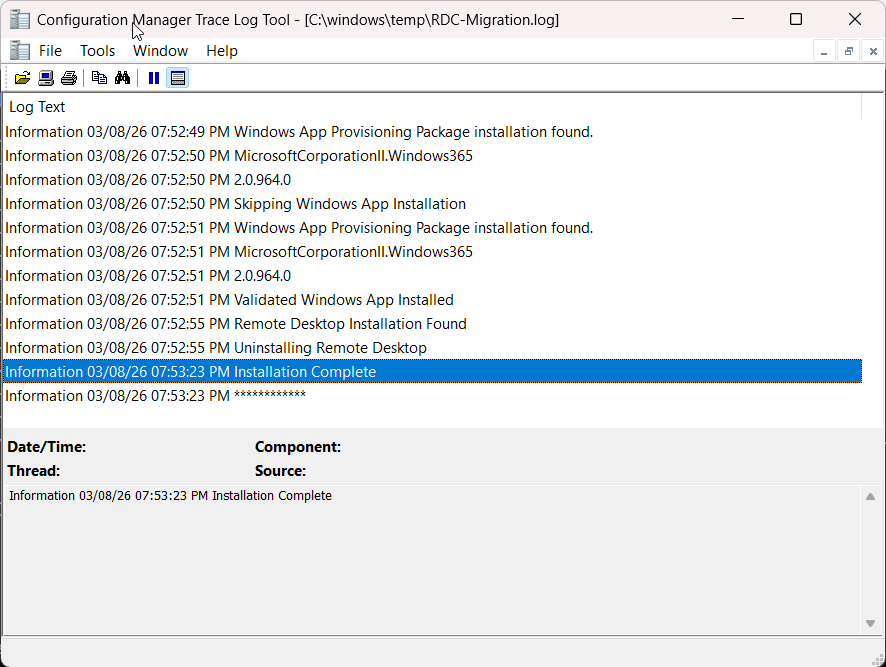Screen dimensions: 886x667
Task: Open Find with the binoculars icon
Action: pos(123,78)
